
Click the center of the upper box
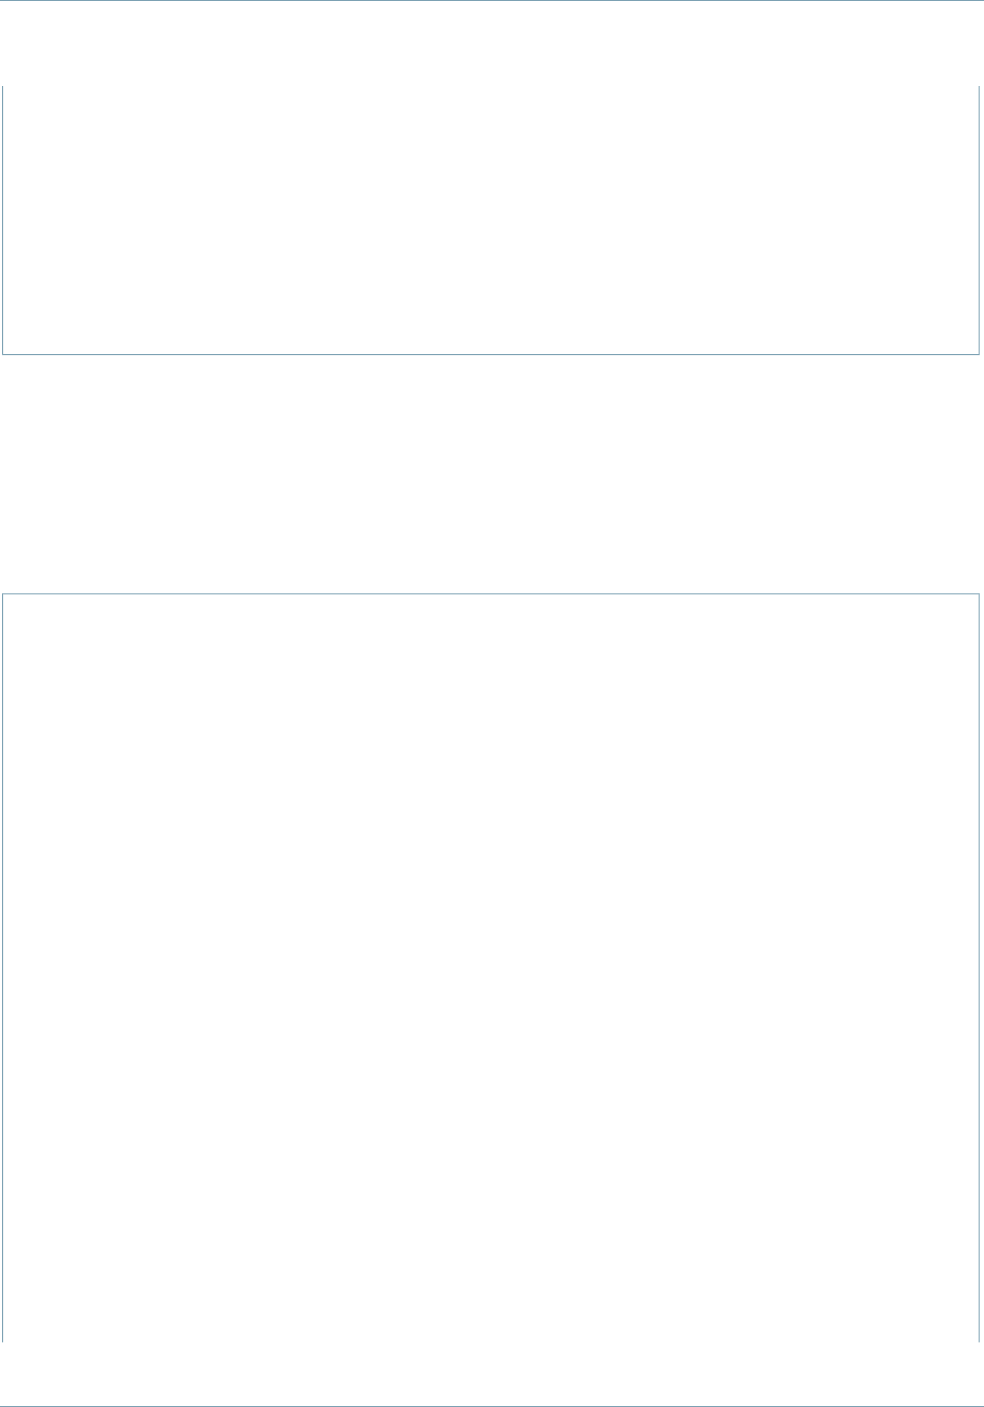(491, 220)
